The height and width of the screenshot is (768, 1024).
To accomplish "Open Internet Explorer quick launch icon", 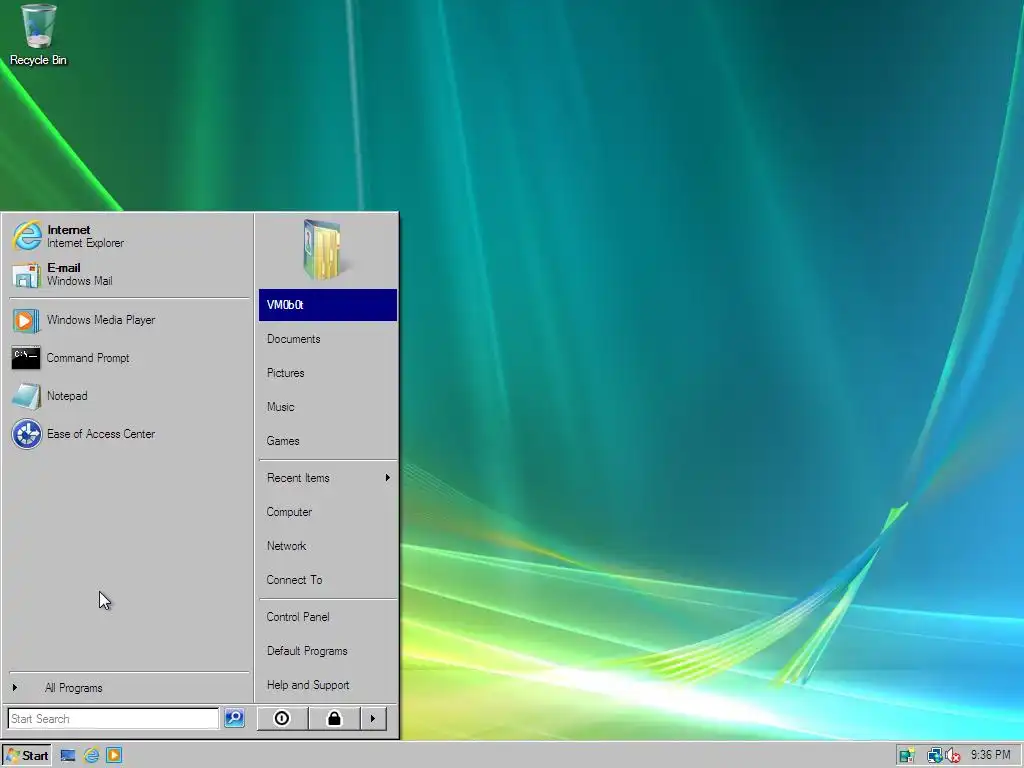I will (x=91, y=756).
